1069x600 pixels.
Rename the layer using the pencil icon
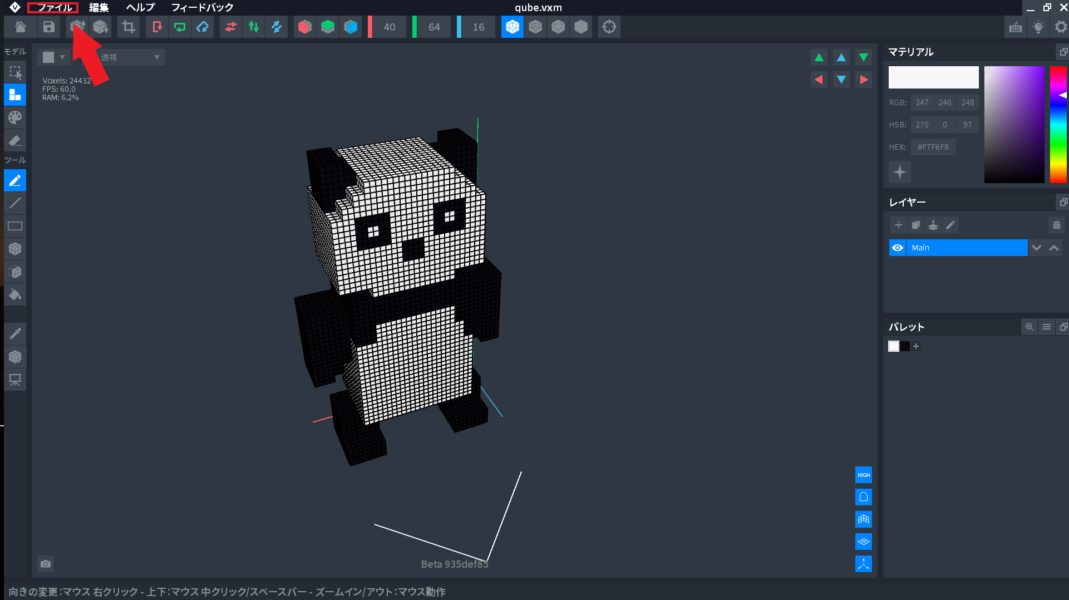click(x=950, y=225)
